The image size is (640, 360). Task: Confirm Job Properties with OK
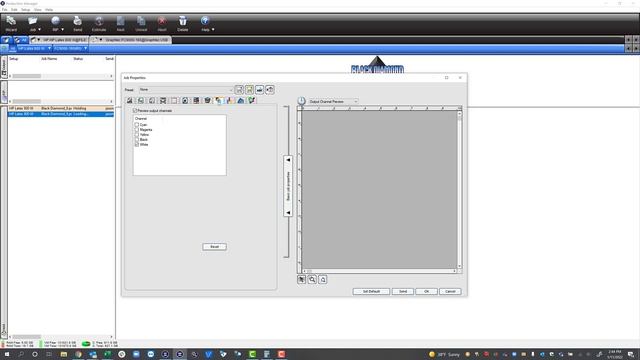pyautogui.click(x=426, y=291)
